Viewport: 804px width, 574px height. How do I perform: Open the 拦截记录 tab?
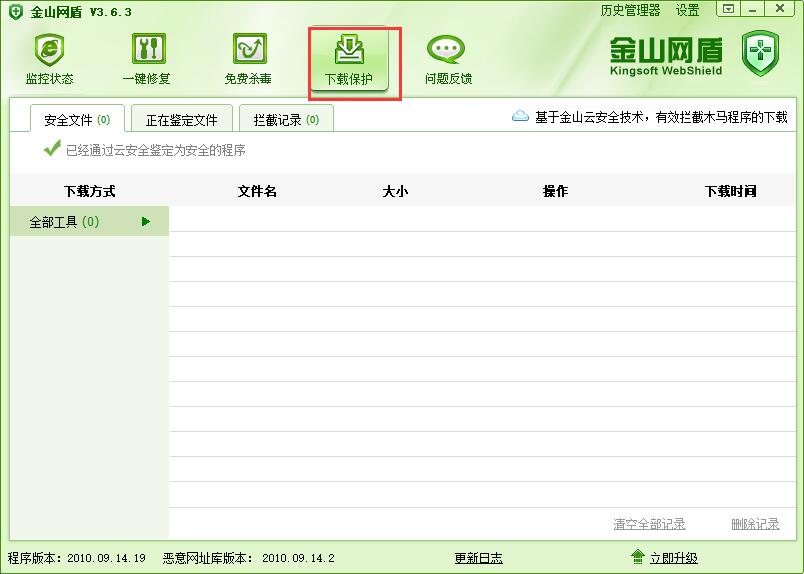coord(286,120)
